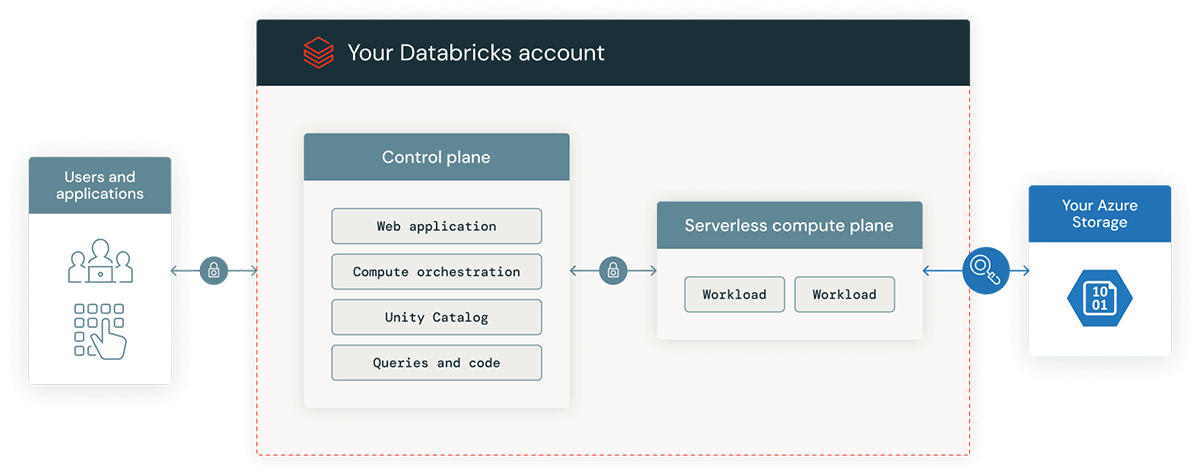Click the arrow entering the Control plane from the left

coord(246,270)
